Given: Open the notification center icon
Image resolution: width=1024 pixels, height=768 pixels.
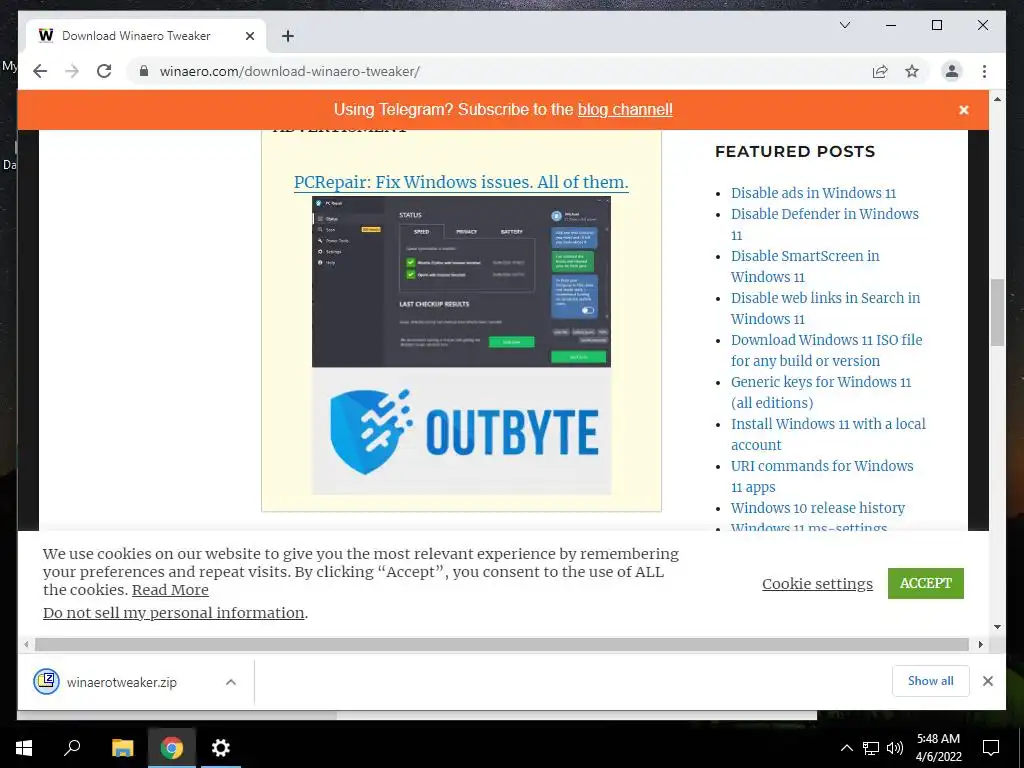Looking at the screenshot, I should point(991,748).
